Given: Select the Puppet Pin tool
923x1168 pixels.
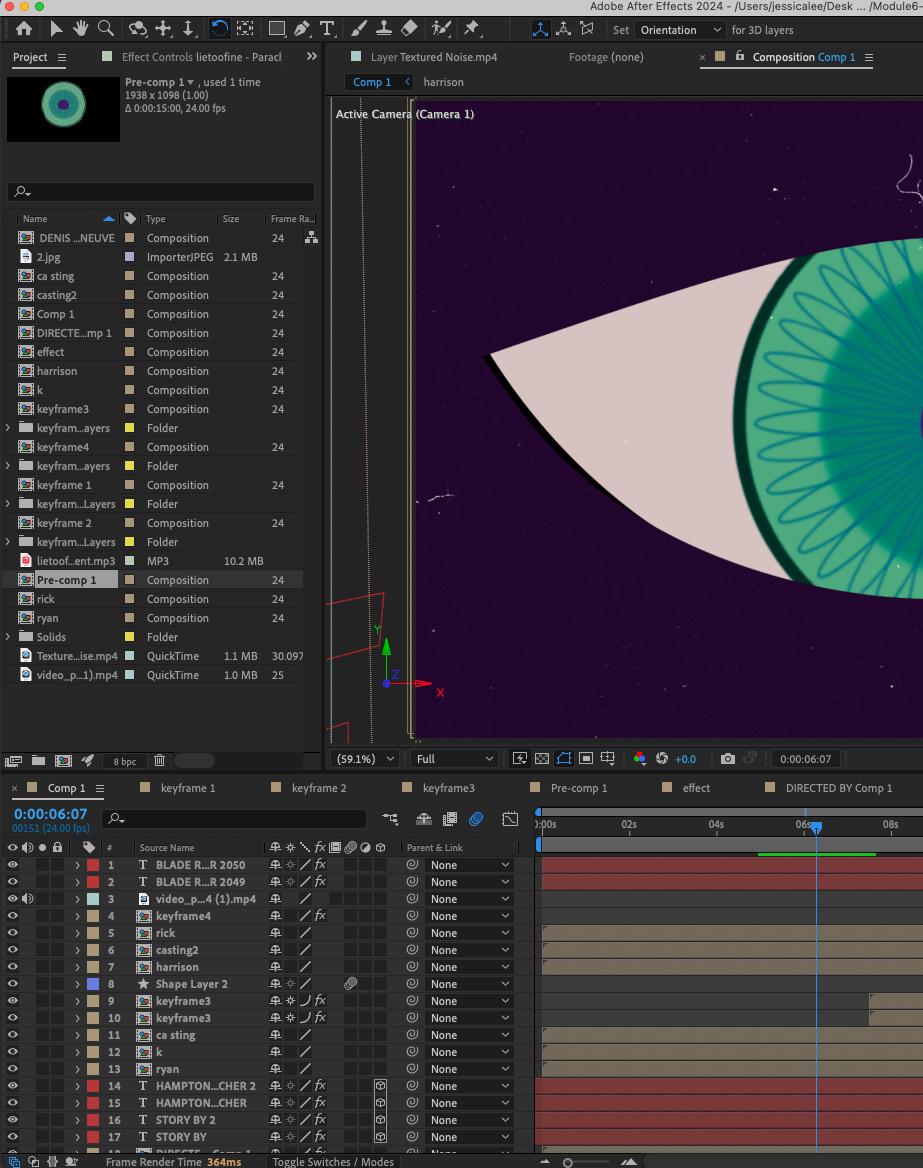Looking at the screenshot, I should pos(472,29).
